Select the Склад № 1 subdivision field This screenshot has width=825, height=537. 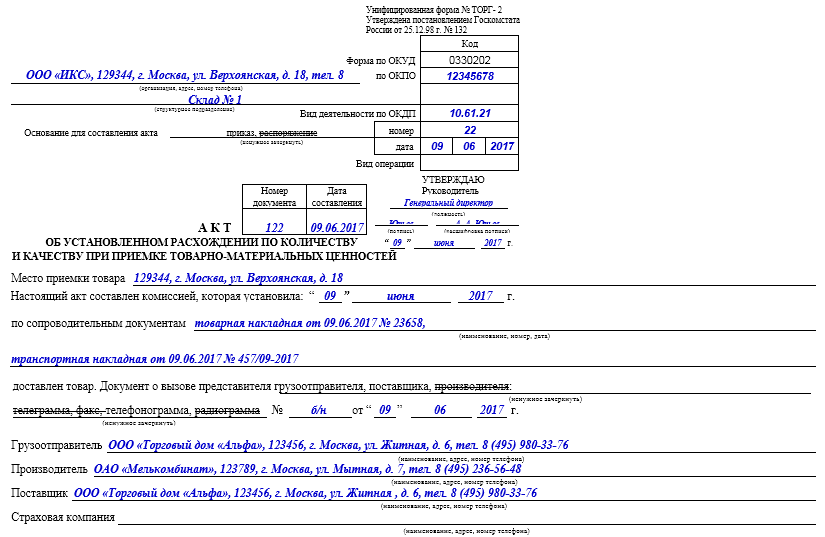[x=215, y=99]
